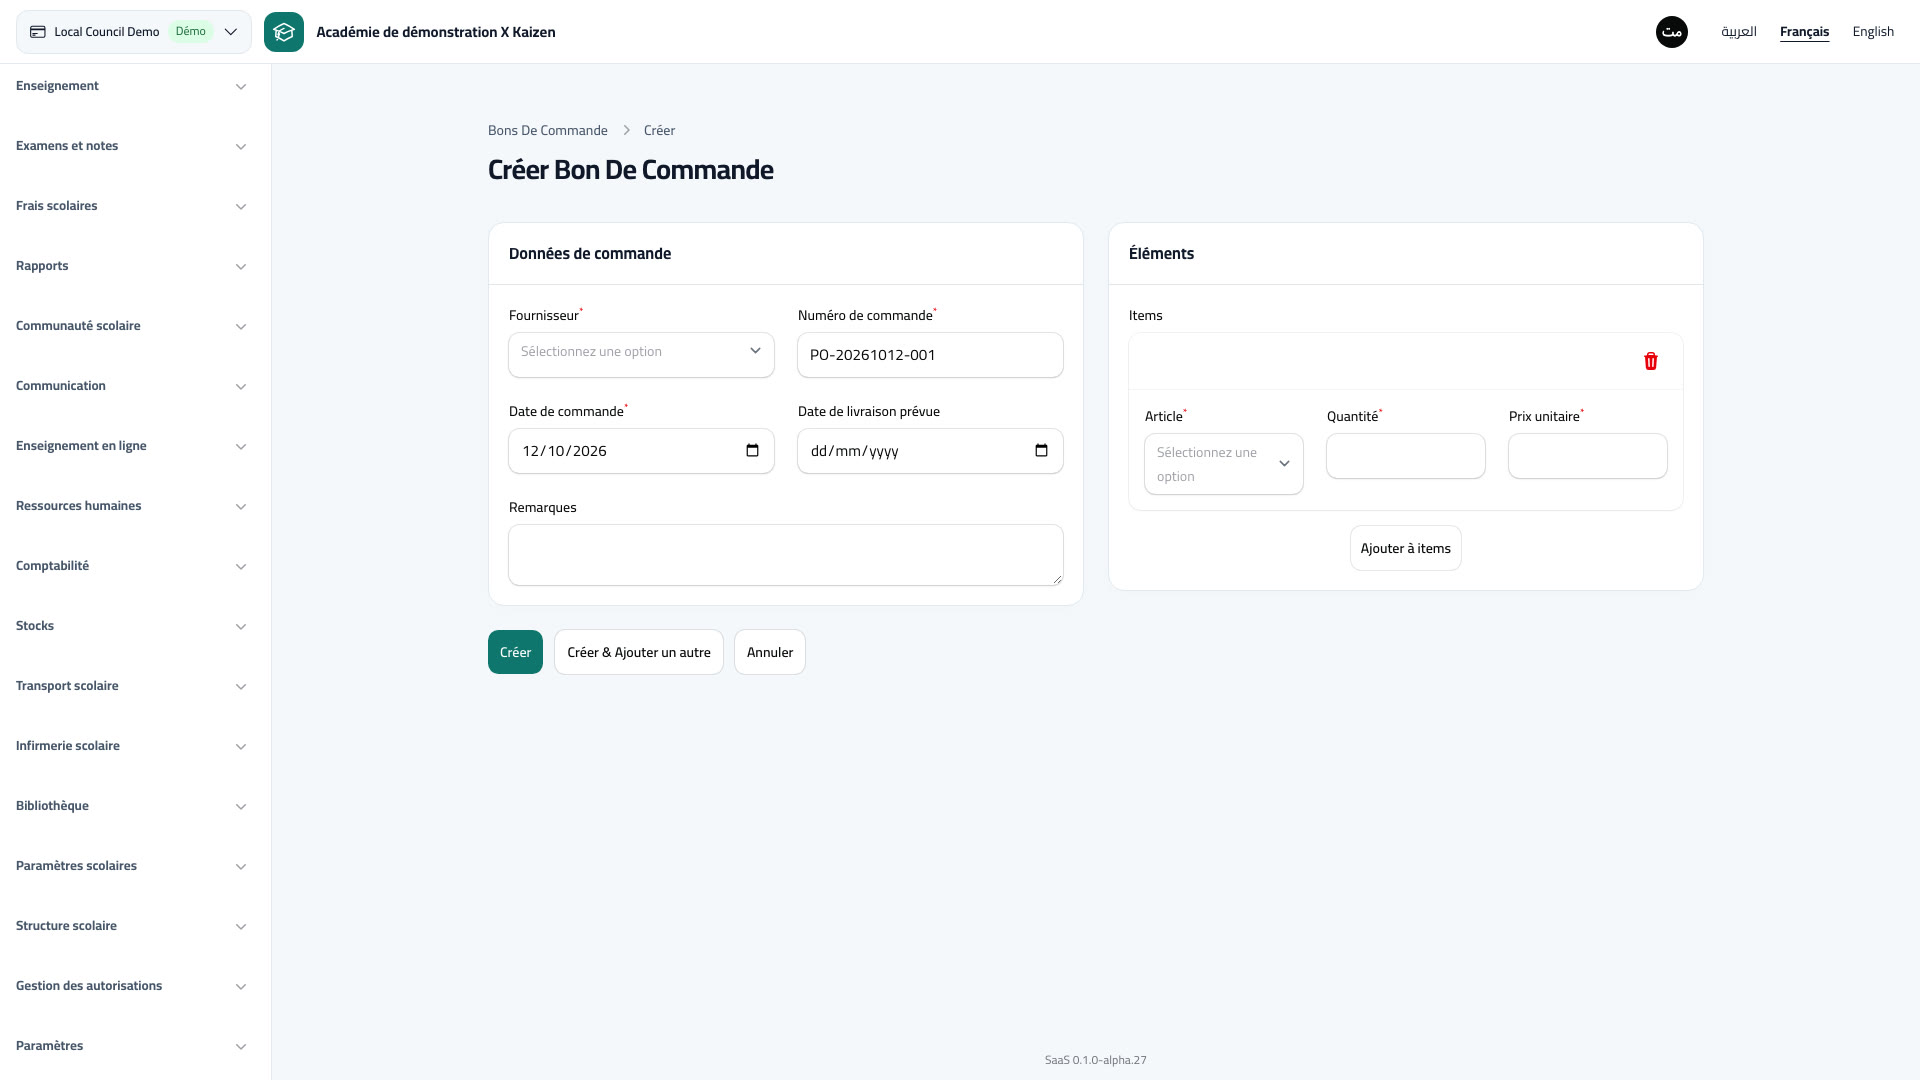Go to Bons De Commande breadcrumb
1920x1080 pixels.
(x=548, y=131)
